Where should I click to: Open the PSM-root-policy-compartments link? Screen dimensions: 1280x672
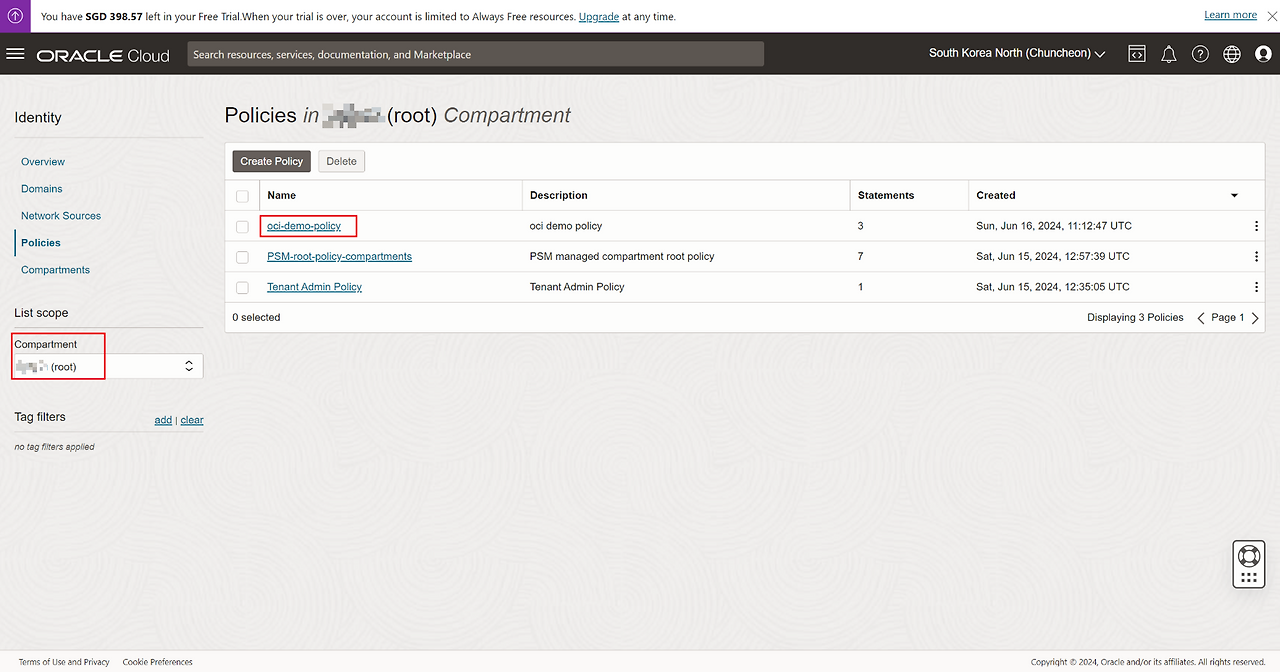pyautogui.click(x=339, y=256)
